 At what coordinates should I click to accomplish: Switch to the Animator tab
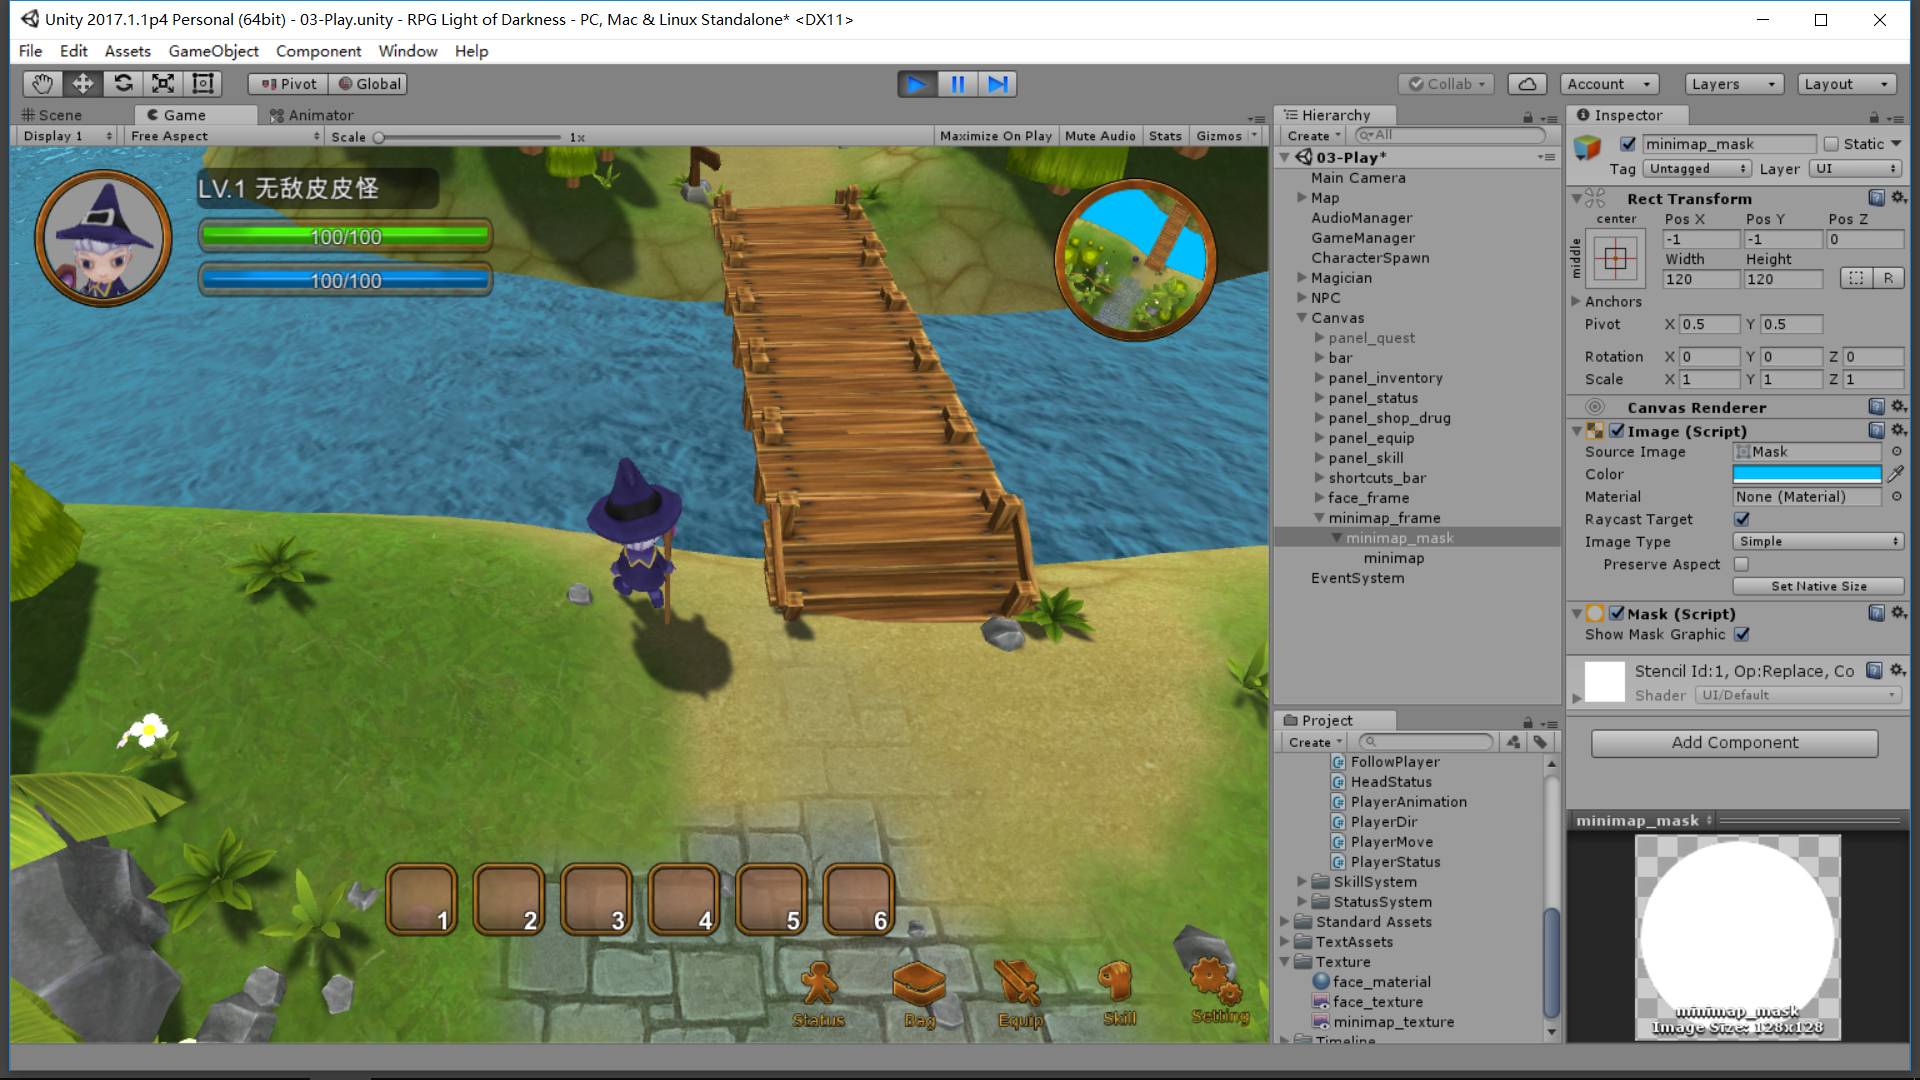point(311,115)
